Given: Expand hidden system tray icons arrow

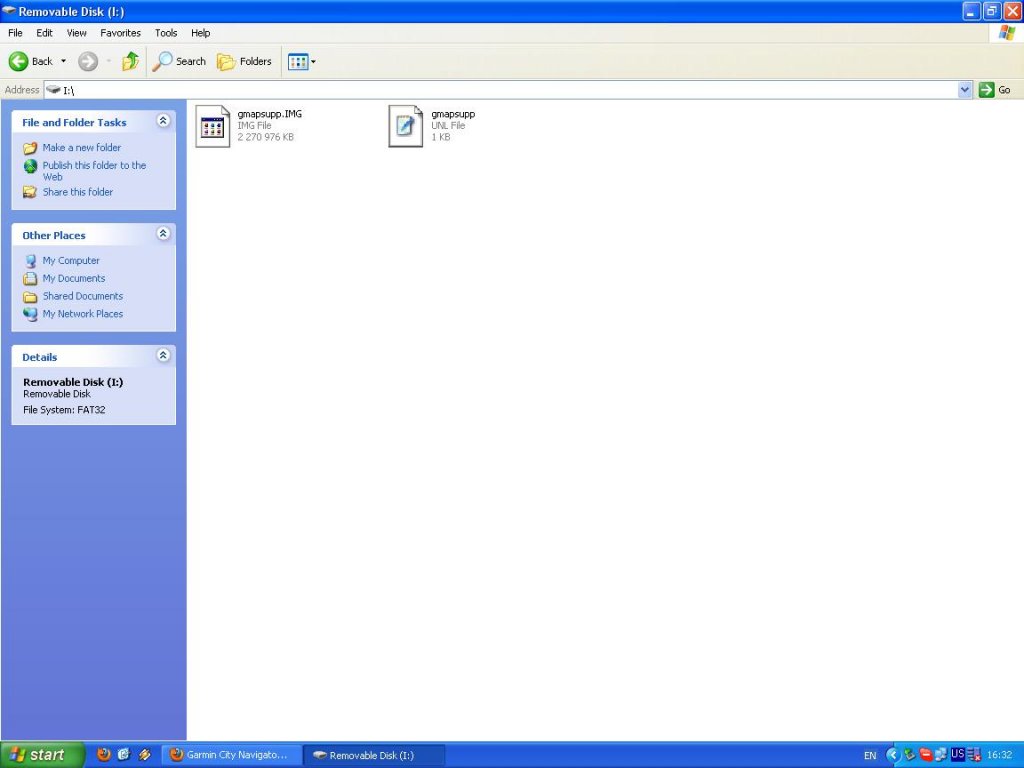Looking at the screenshot, I should 892,755.
